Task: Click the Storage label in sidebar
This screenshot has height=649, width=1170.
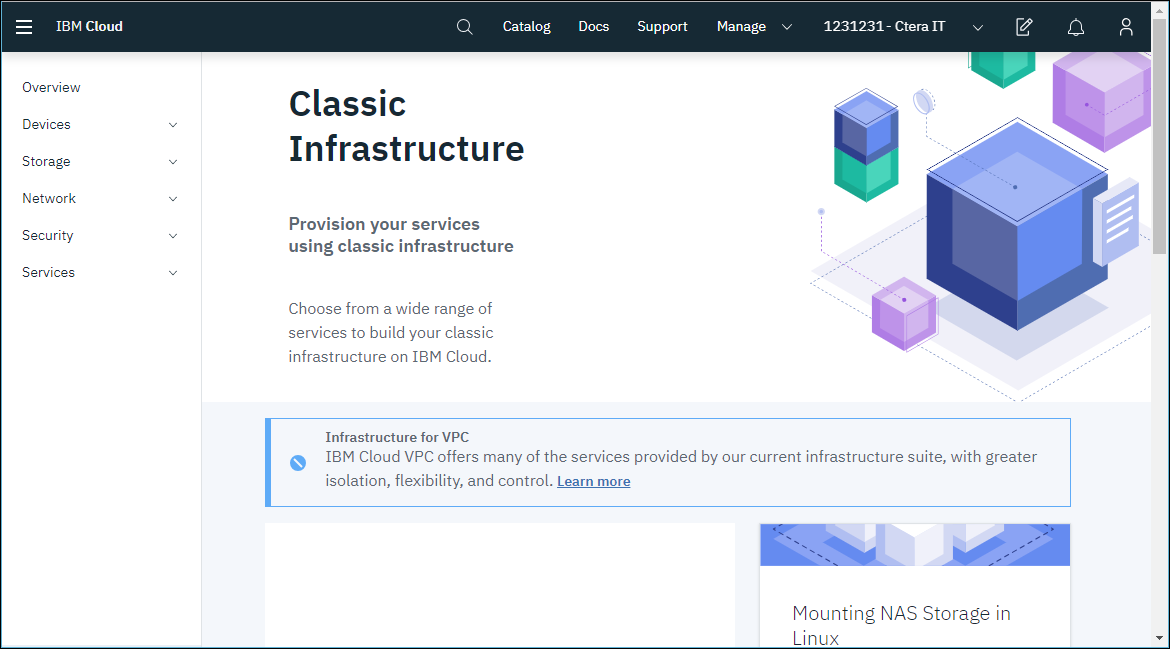Action: click(46, 162)
